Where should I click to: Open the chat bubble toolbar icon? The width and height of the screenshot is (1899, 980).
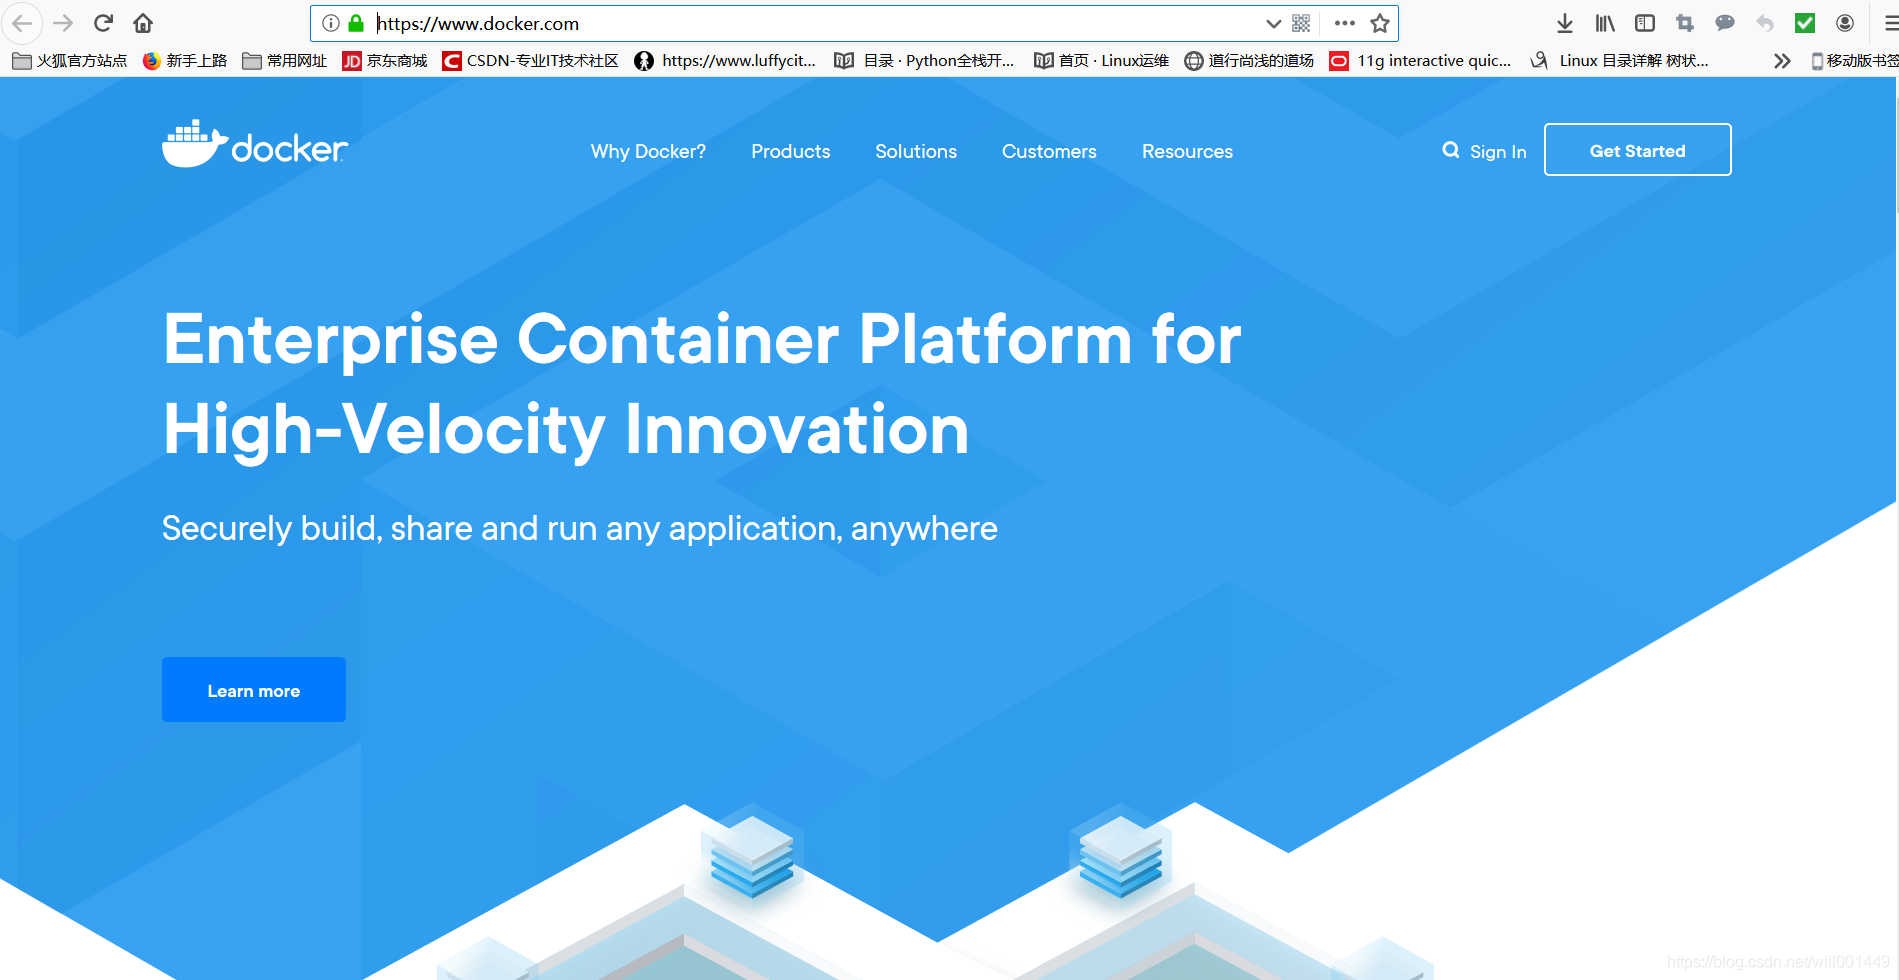click(1725, 23)
